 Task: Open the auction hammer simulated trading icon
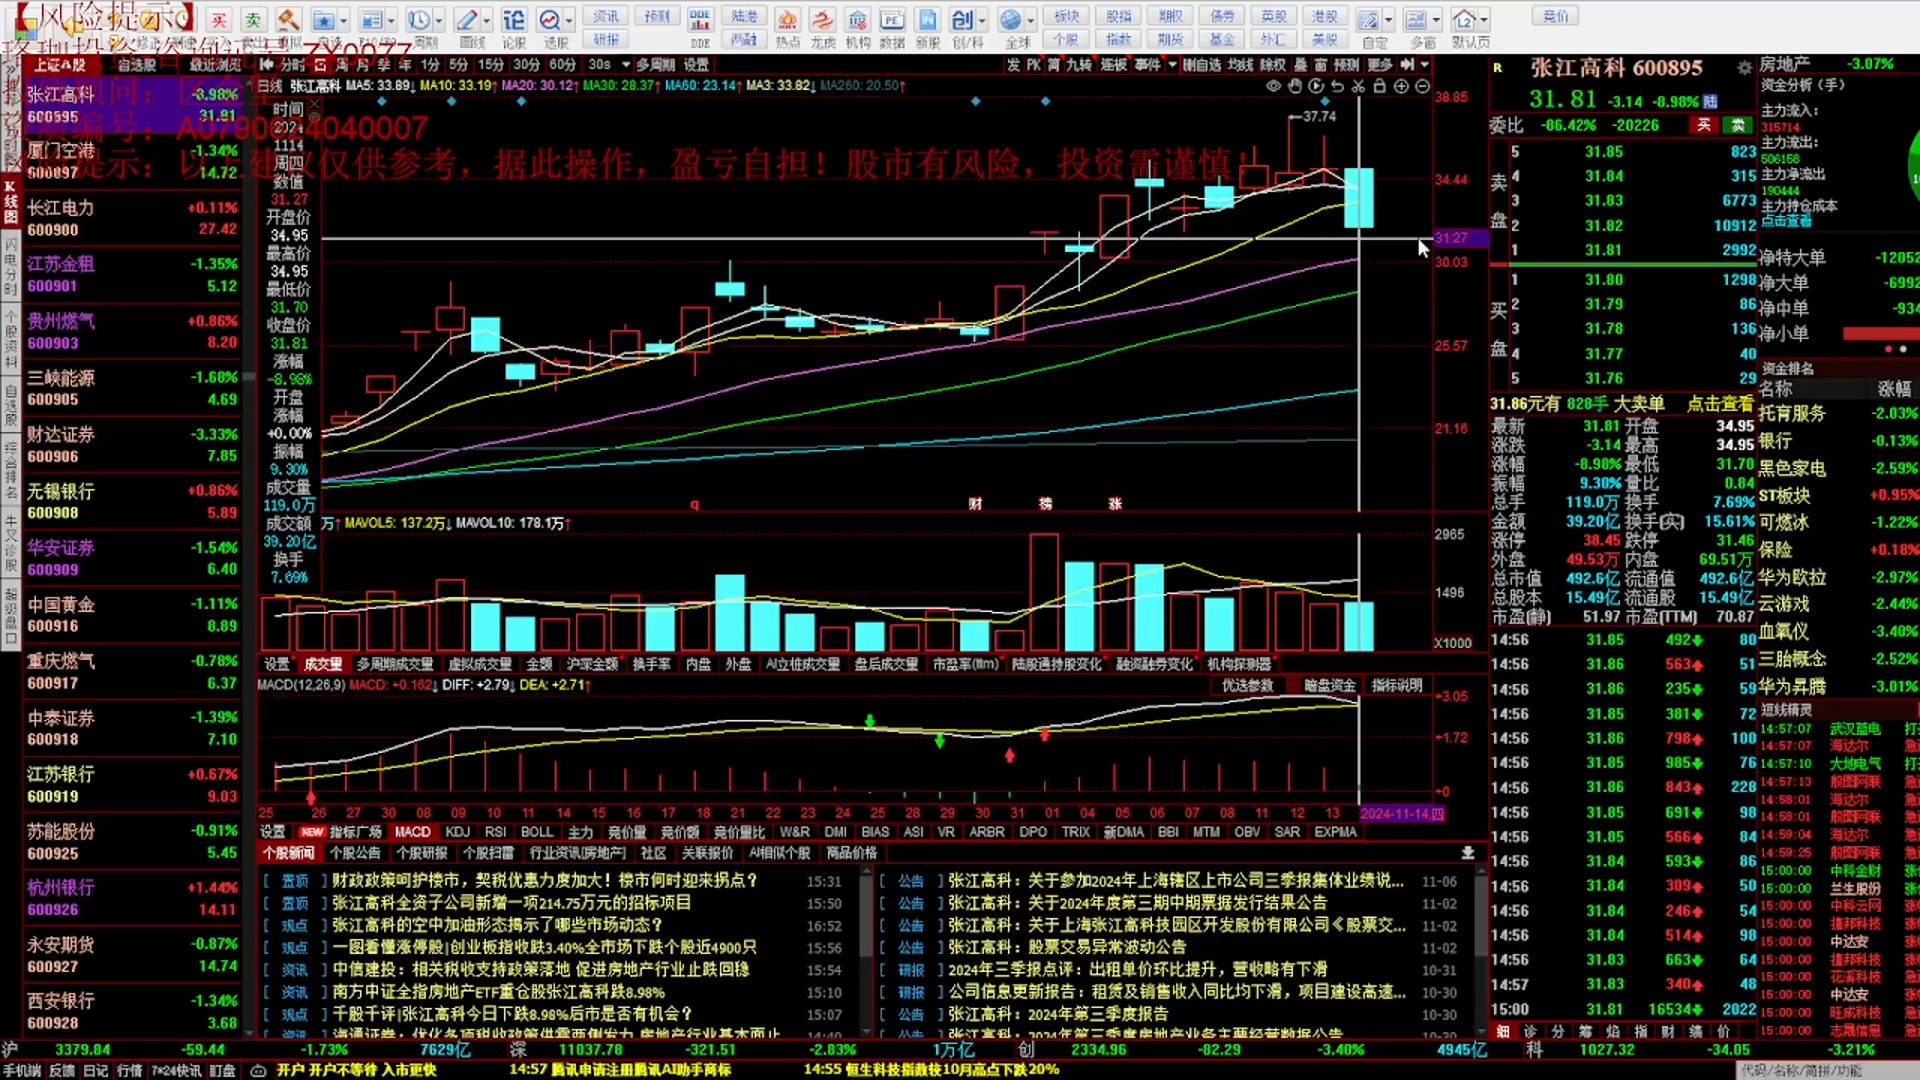pyautogui.click(x=288, y=20)
